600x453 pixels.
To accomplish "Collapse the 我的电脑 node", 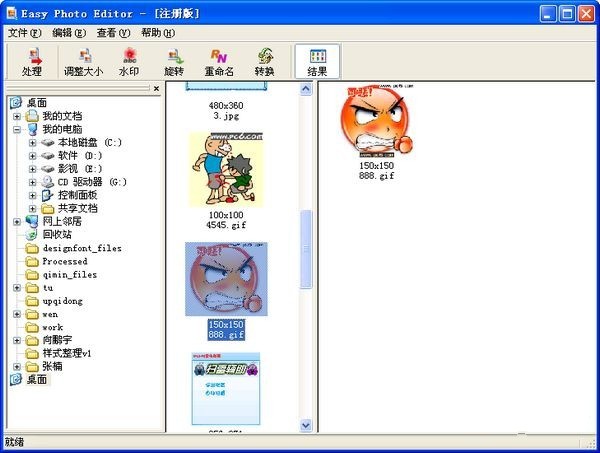I will 17,129.
